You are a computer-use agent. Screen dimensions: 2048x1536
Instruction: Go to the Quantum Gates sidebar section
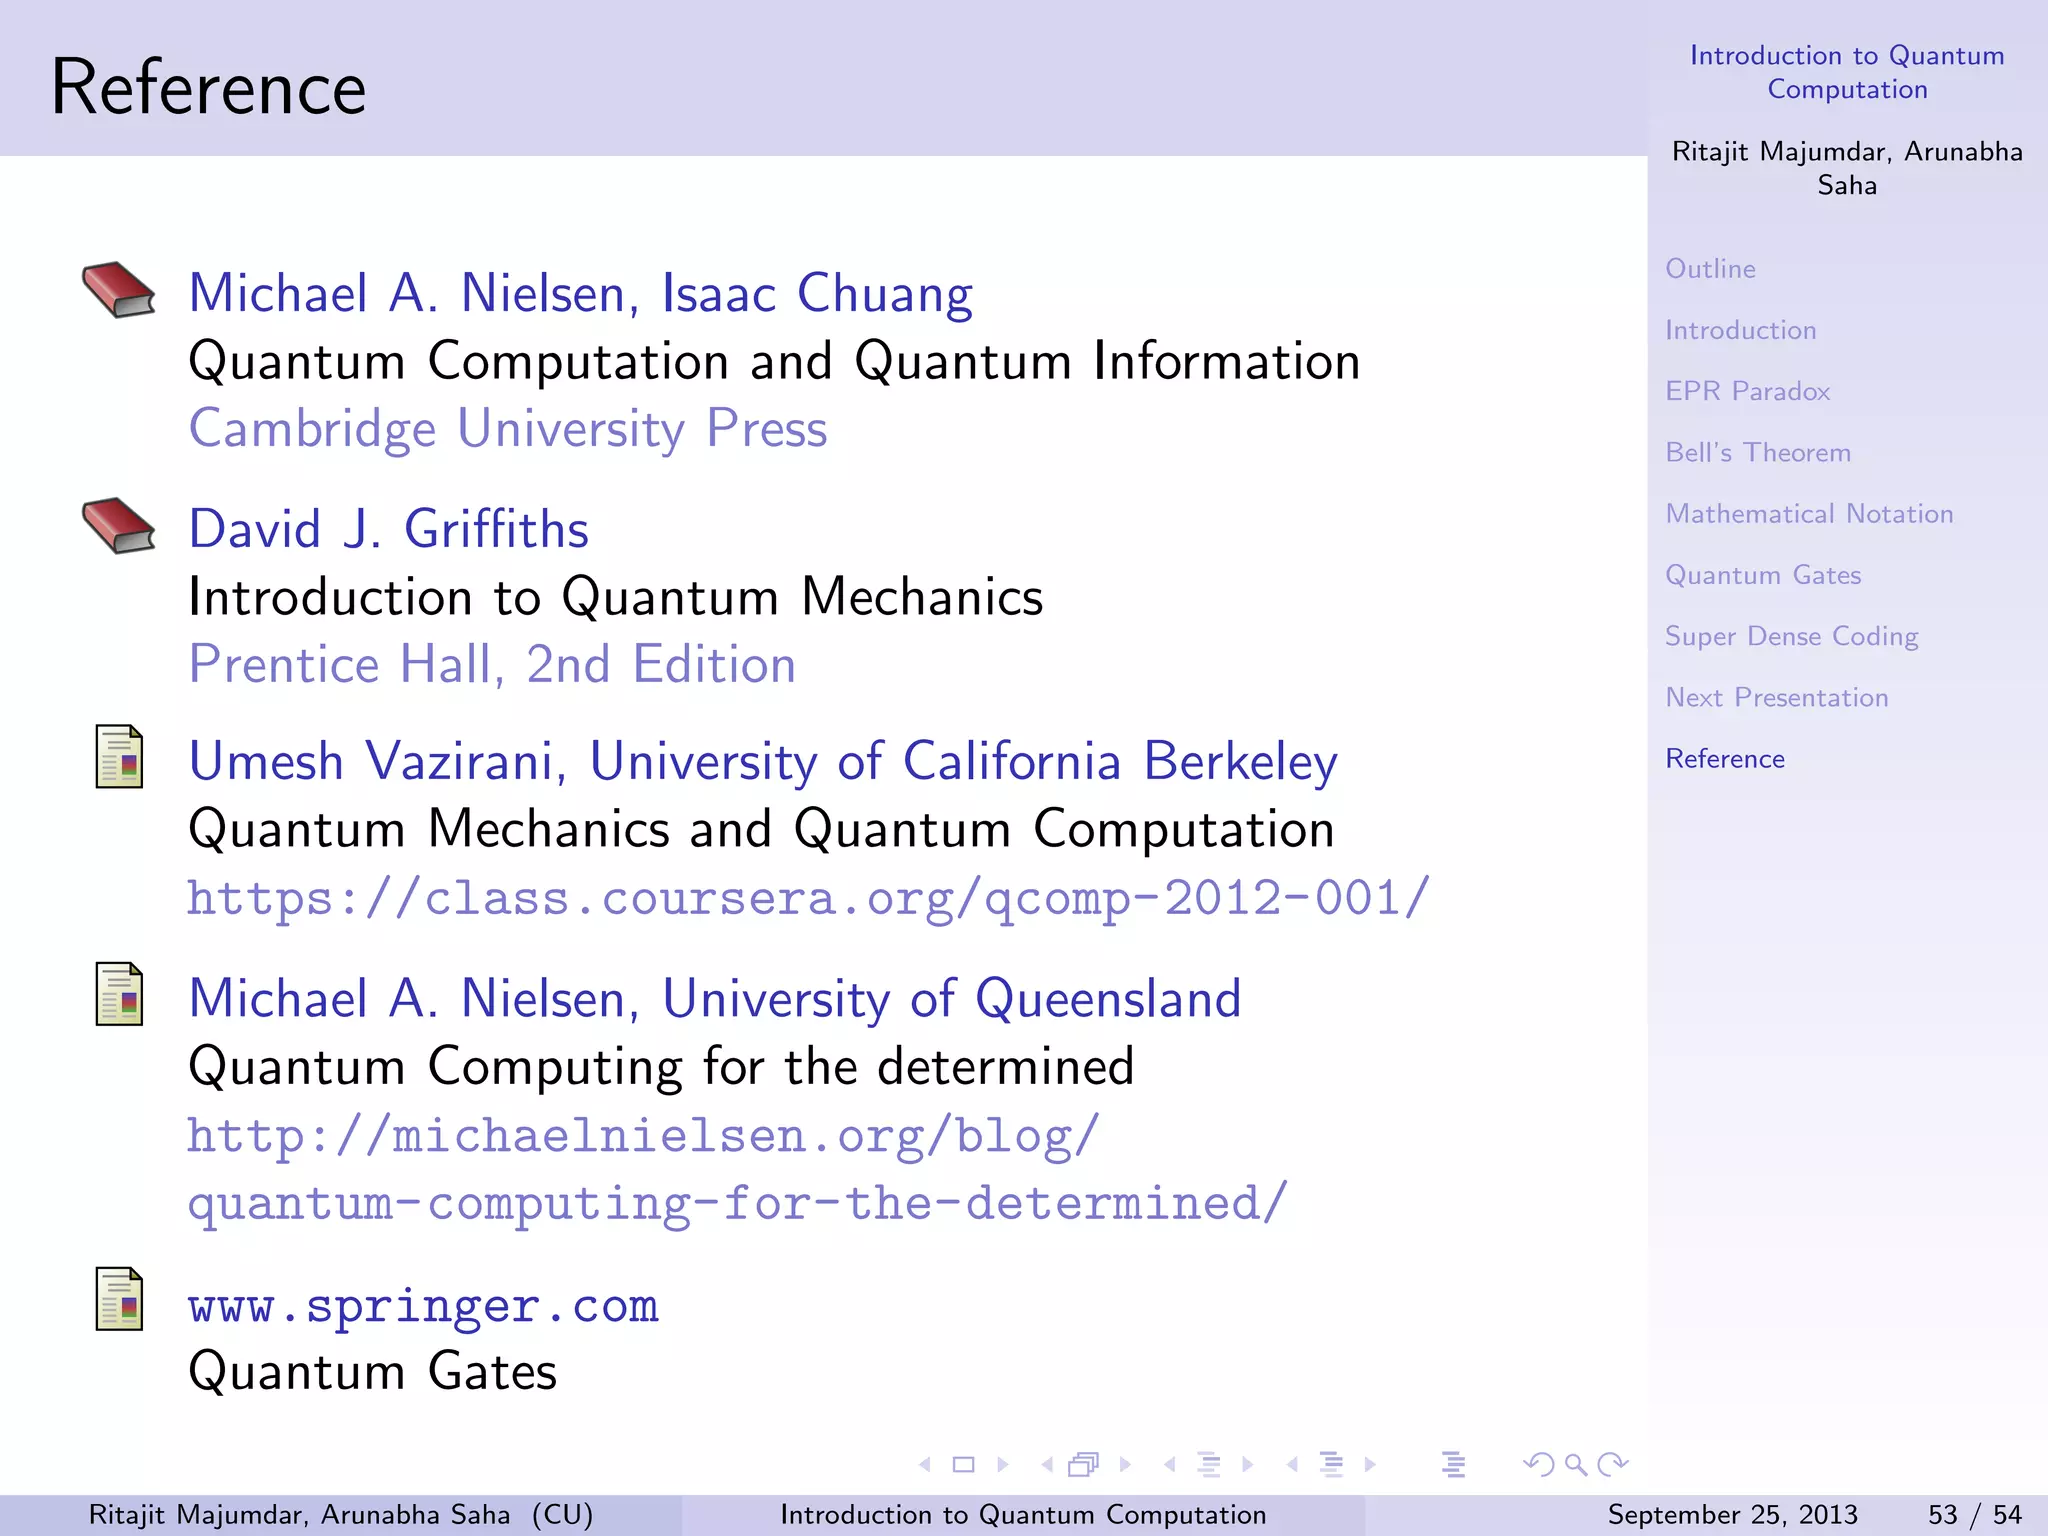click(x=1763, y=575)
